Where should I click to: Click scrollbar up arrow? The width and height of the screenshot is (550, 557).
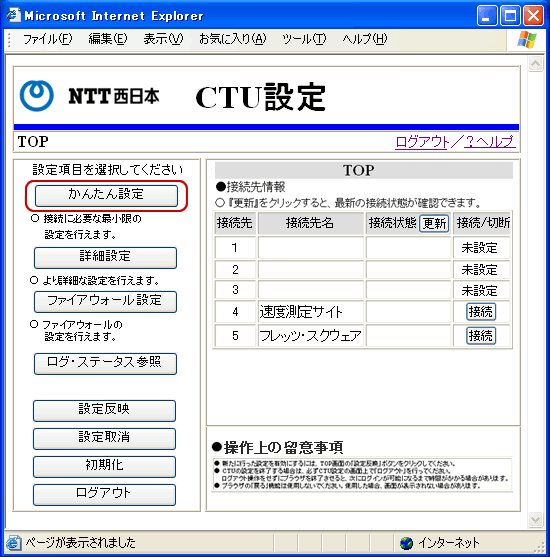[535, 64]
